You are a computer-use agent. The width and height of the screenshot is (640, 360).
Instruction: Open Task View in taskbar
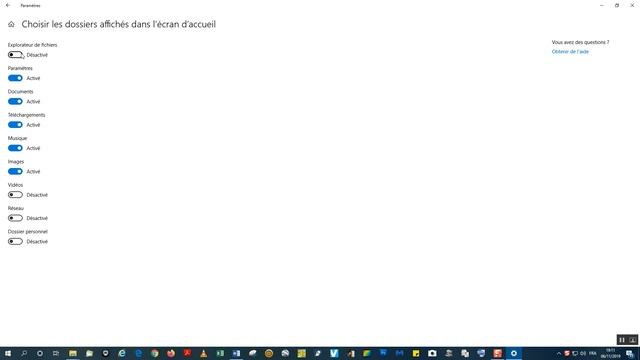click(56, 353)
